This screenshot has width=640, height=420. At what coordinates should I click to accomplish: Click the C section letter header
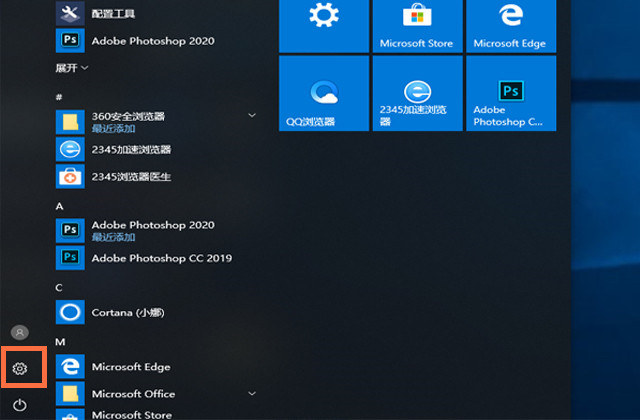tap(59, 288)
